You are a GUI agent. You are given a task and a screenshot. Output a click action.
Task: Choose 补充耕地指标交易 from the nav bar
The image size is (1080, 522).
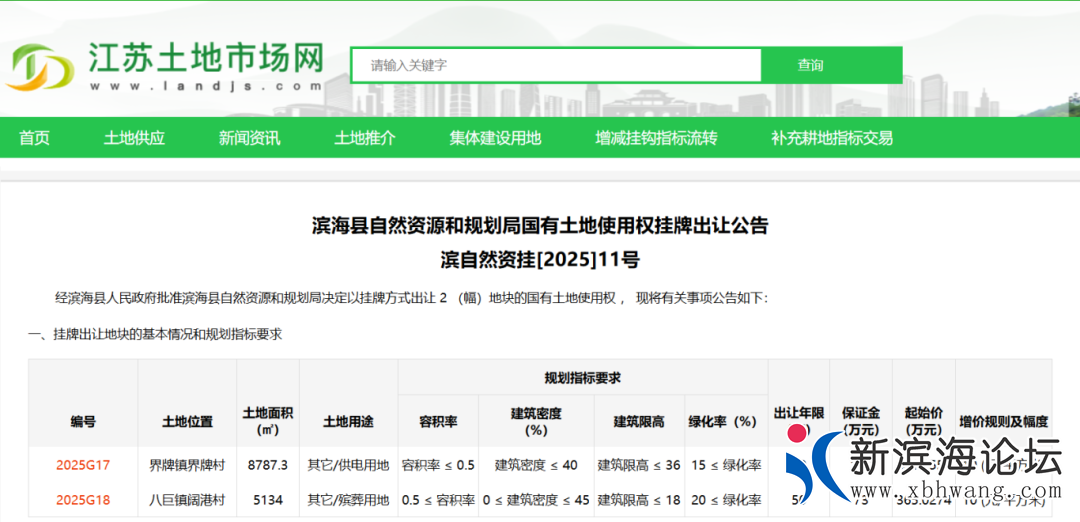coord(831,138)
